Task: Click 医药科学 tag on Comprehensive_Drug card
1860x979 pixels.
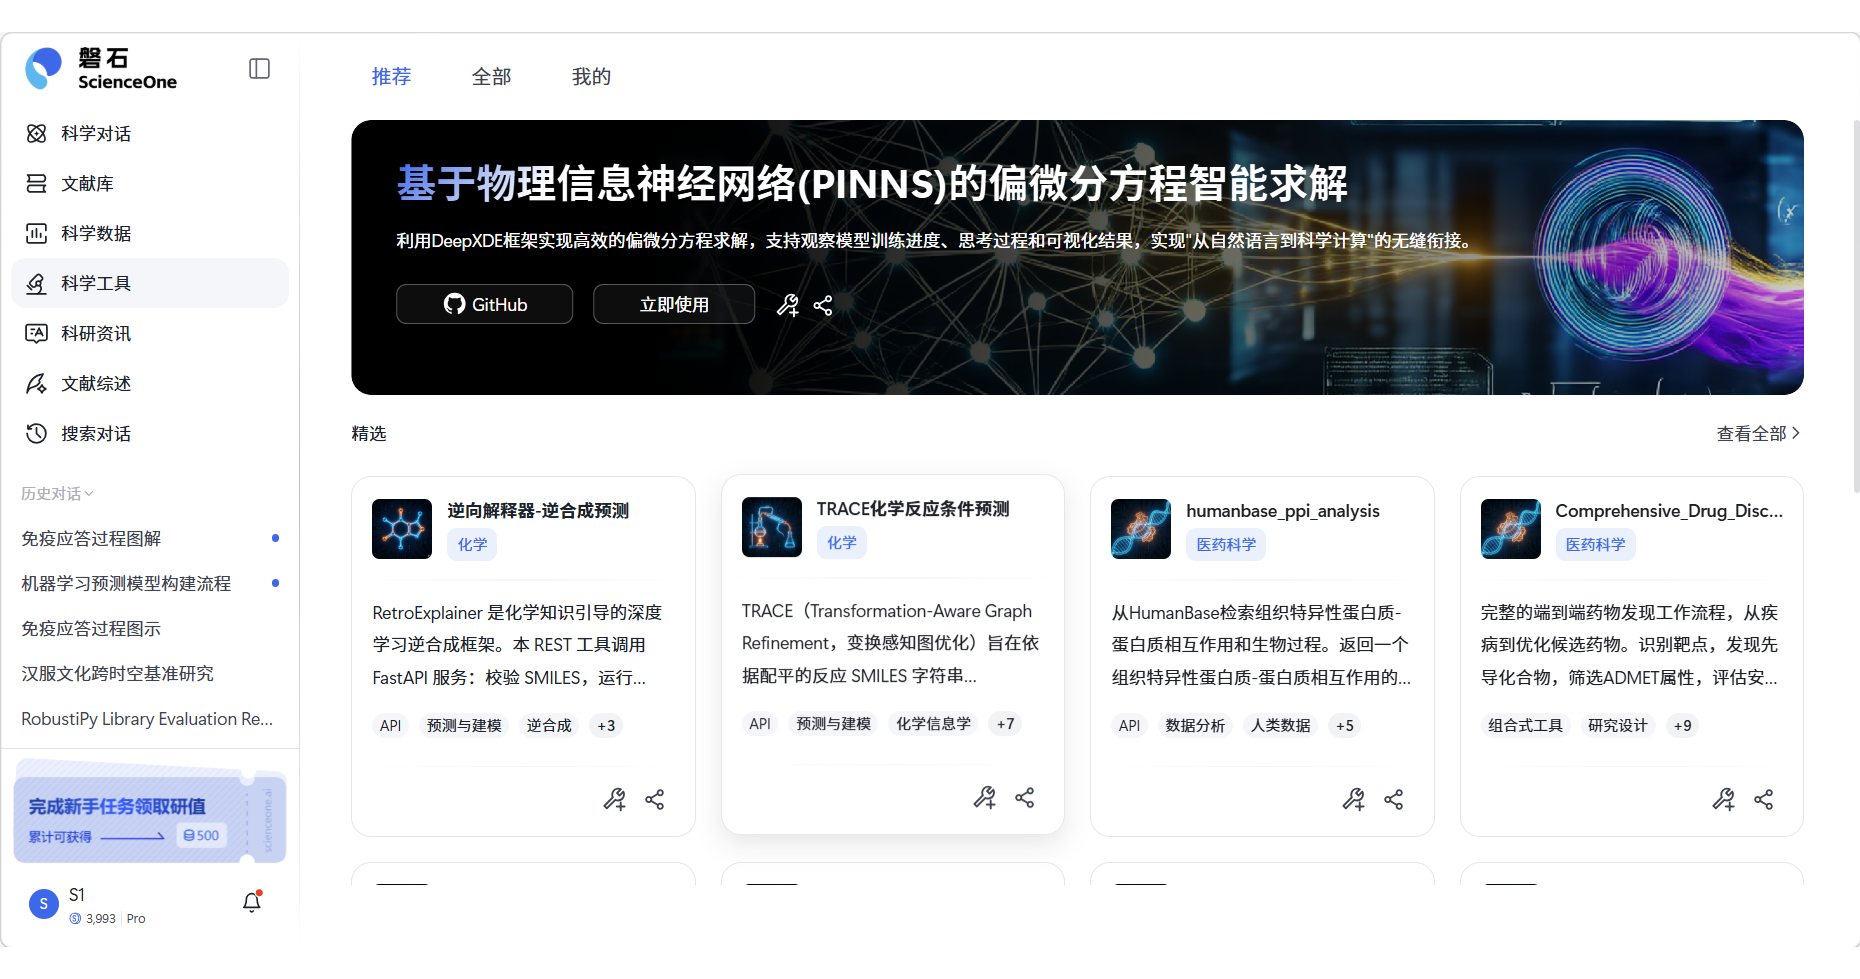Action: pyautogui.click(x=1595, y=544)
